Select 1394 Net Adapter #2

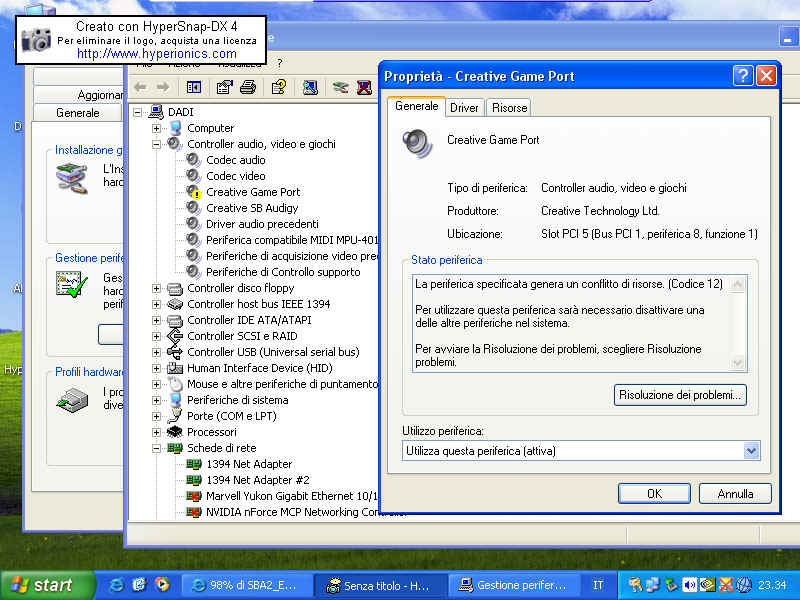(x=258, y=480)
